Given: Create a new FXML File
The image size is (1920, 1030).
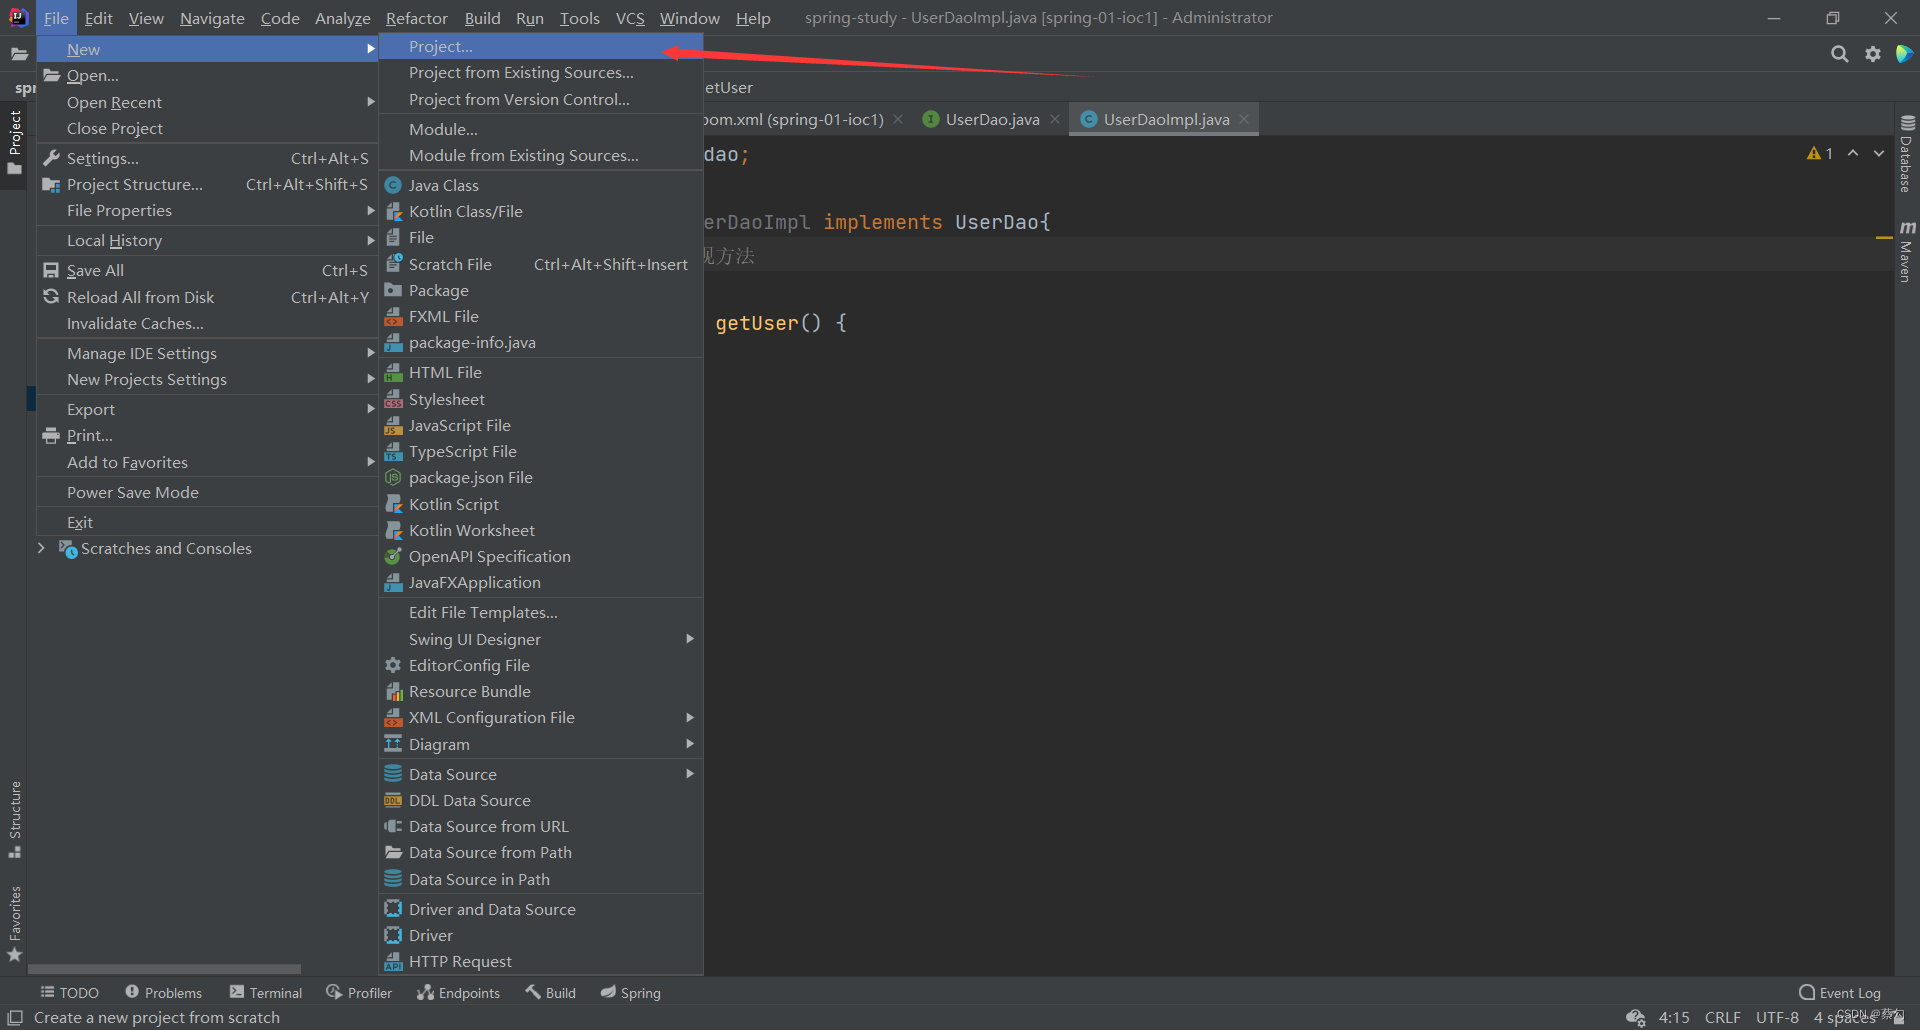Looking at the screenshot, I should click(541, 316).
